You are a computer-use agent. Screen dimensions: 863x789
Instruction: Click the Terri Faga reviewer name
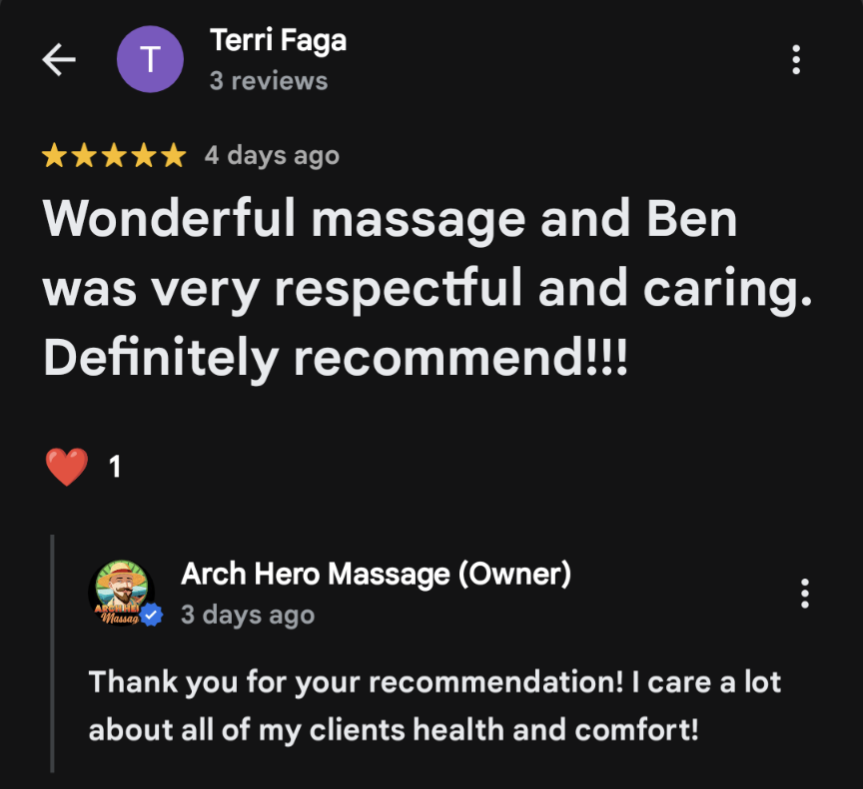(x=278, y=40)
